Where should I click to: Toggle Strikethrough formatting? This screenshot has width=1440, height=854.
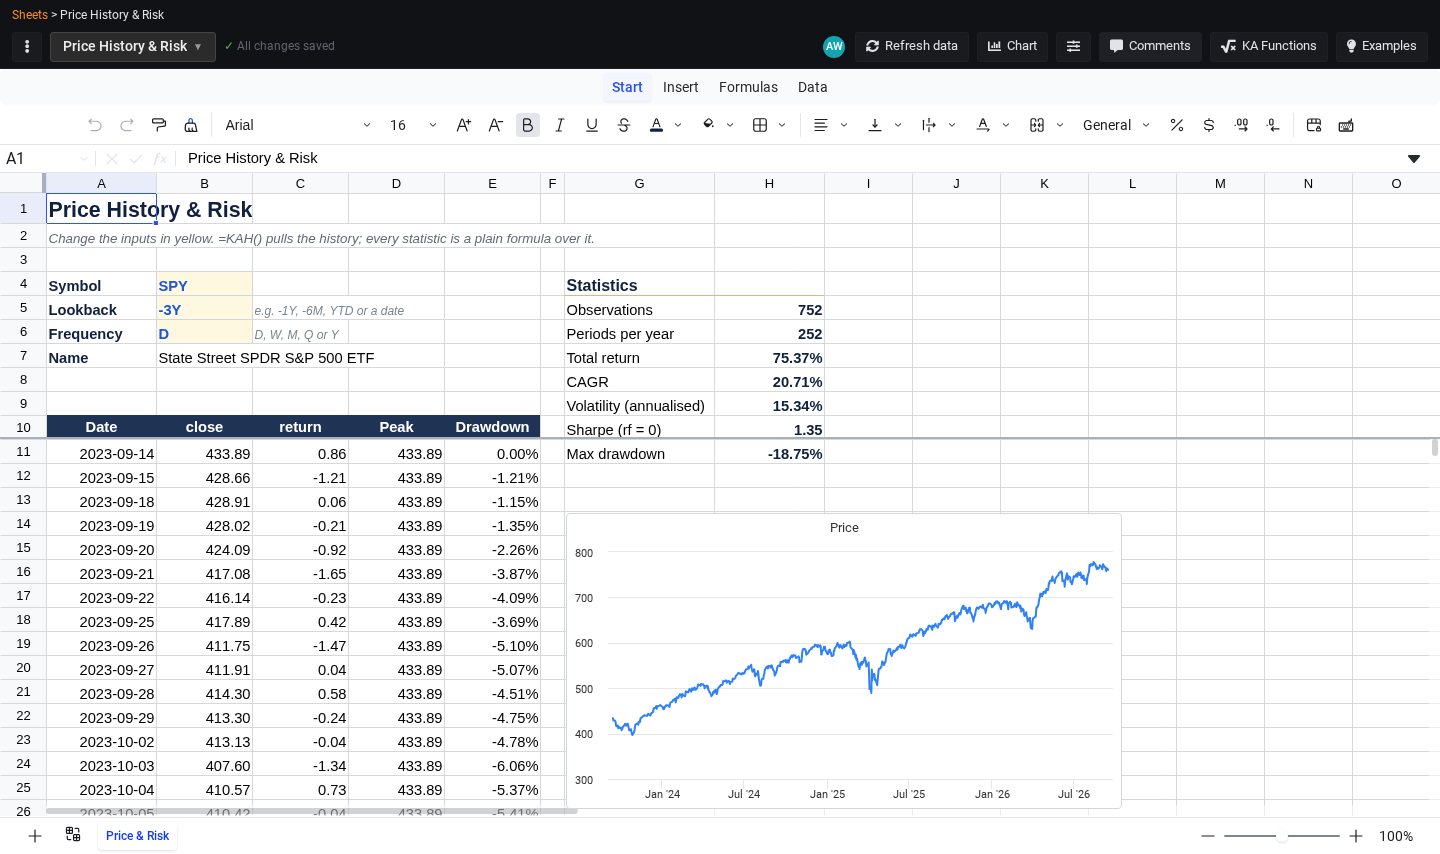point(623,125)
